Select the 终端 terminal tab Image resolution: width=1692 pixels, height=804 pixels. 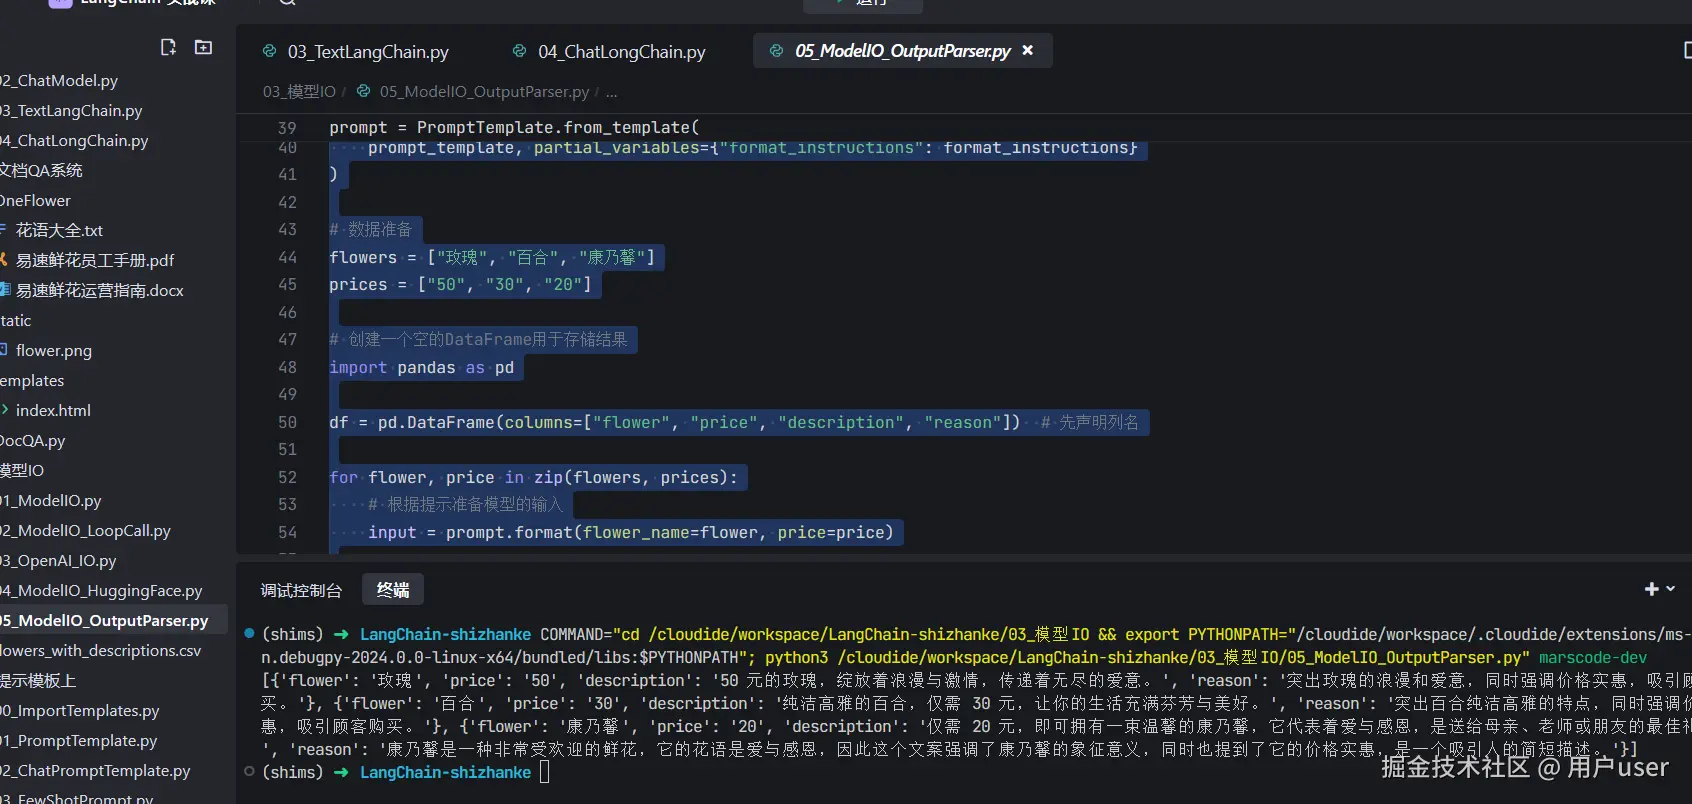[x=393, y=590]
